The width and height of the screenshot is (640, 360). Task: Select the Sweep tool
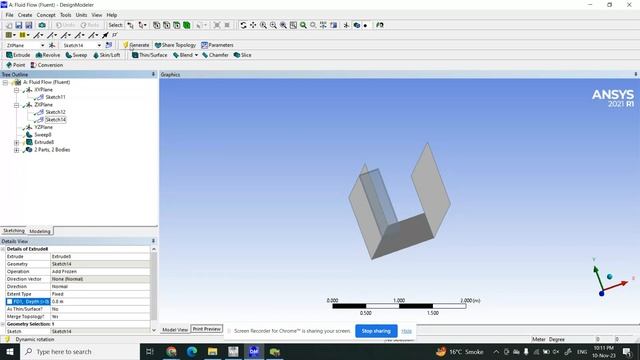[x=76, y=55]
